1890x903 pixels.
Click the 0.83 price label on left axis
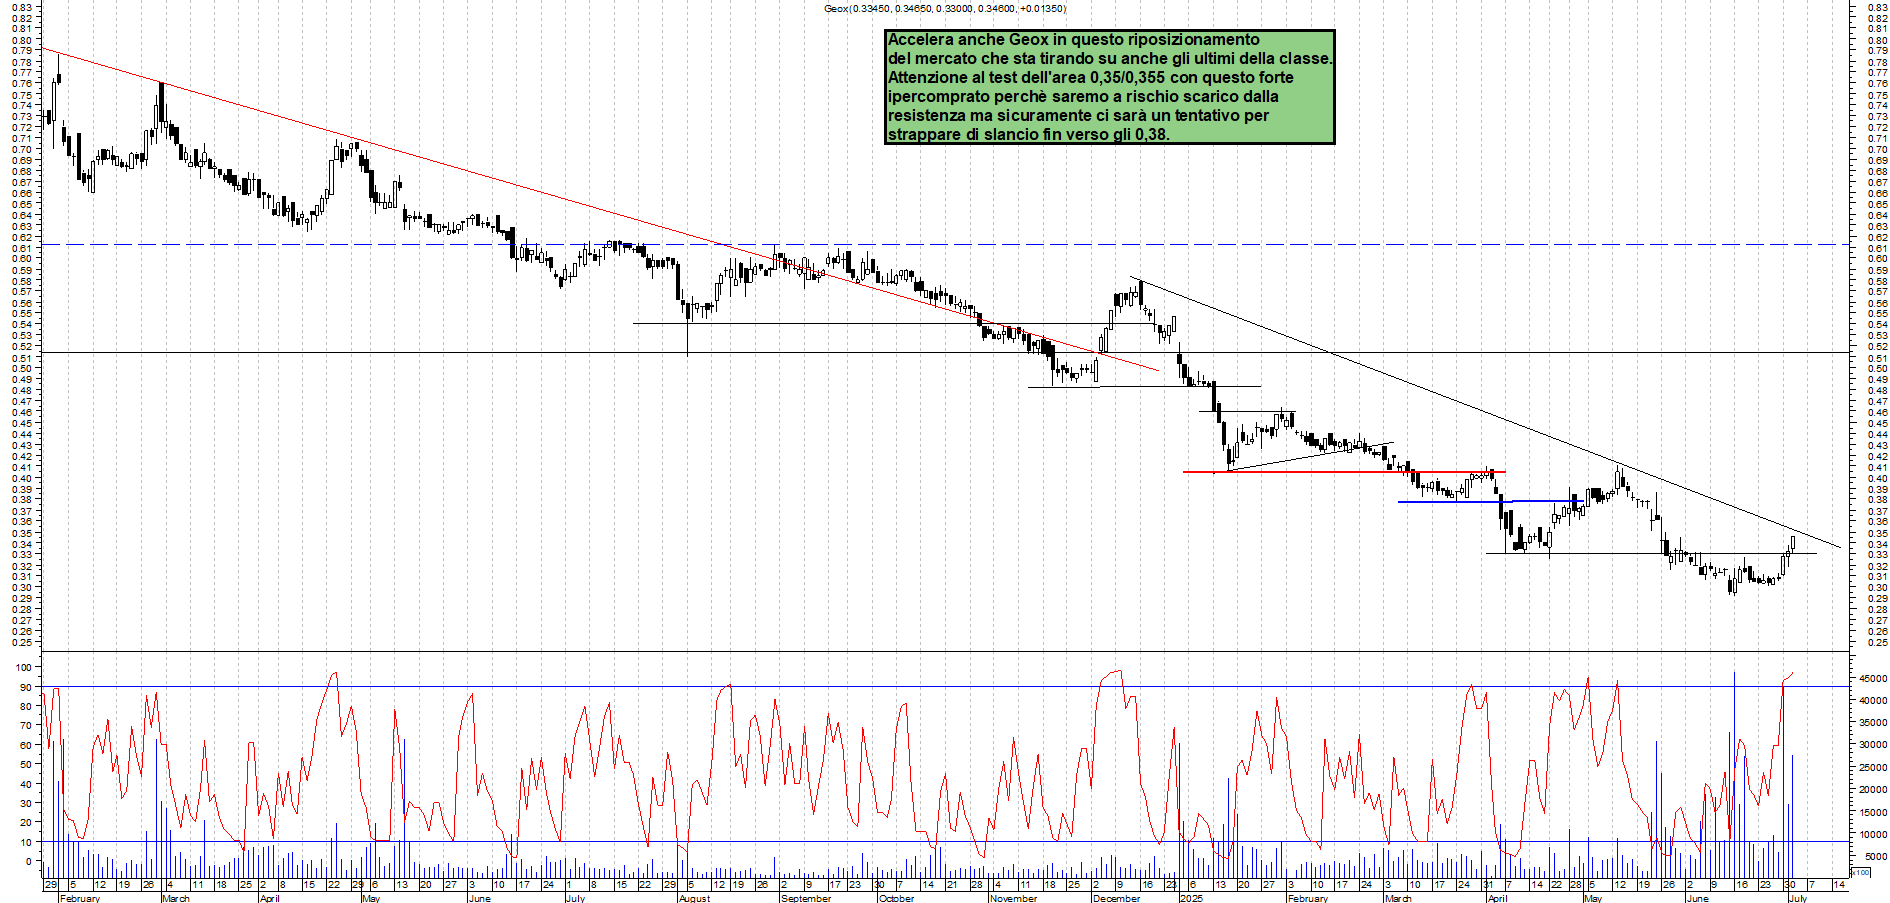[22, 7]
